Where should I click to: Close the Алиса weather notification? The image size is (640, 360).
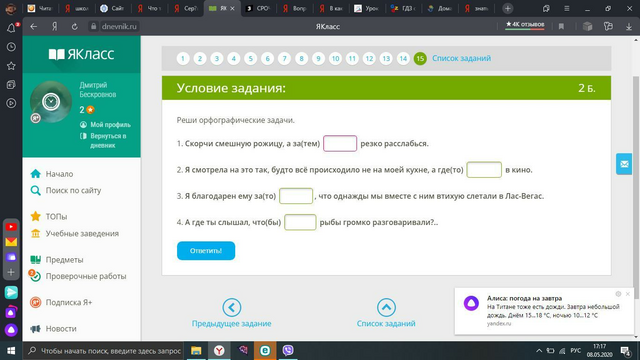tap(628, 294)
